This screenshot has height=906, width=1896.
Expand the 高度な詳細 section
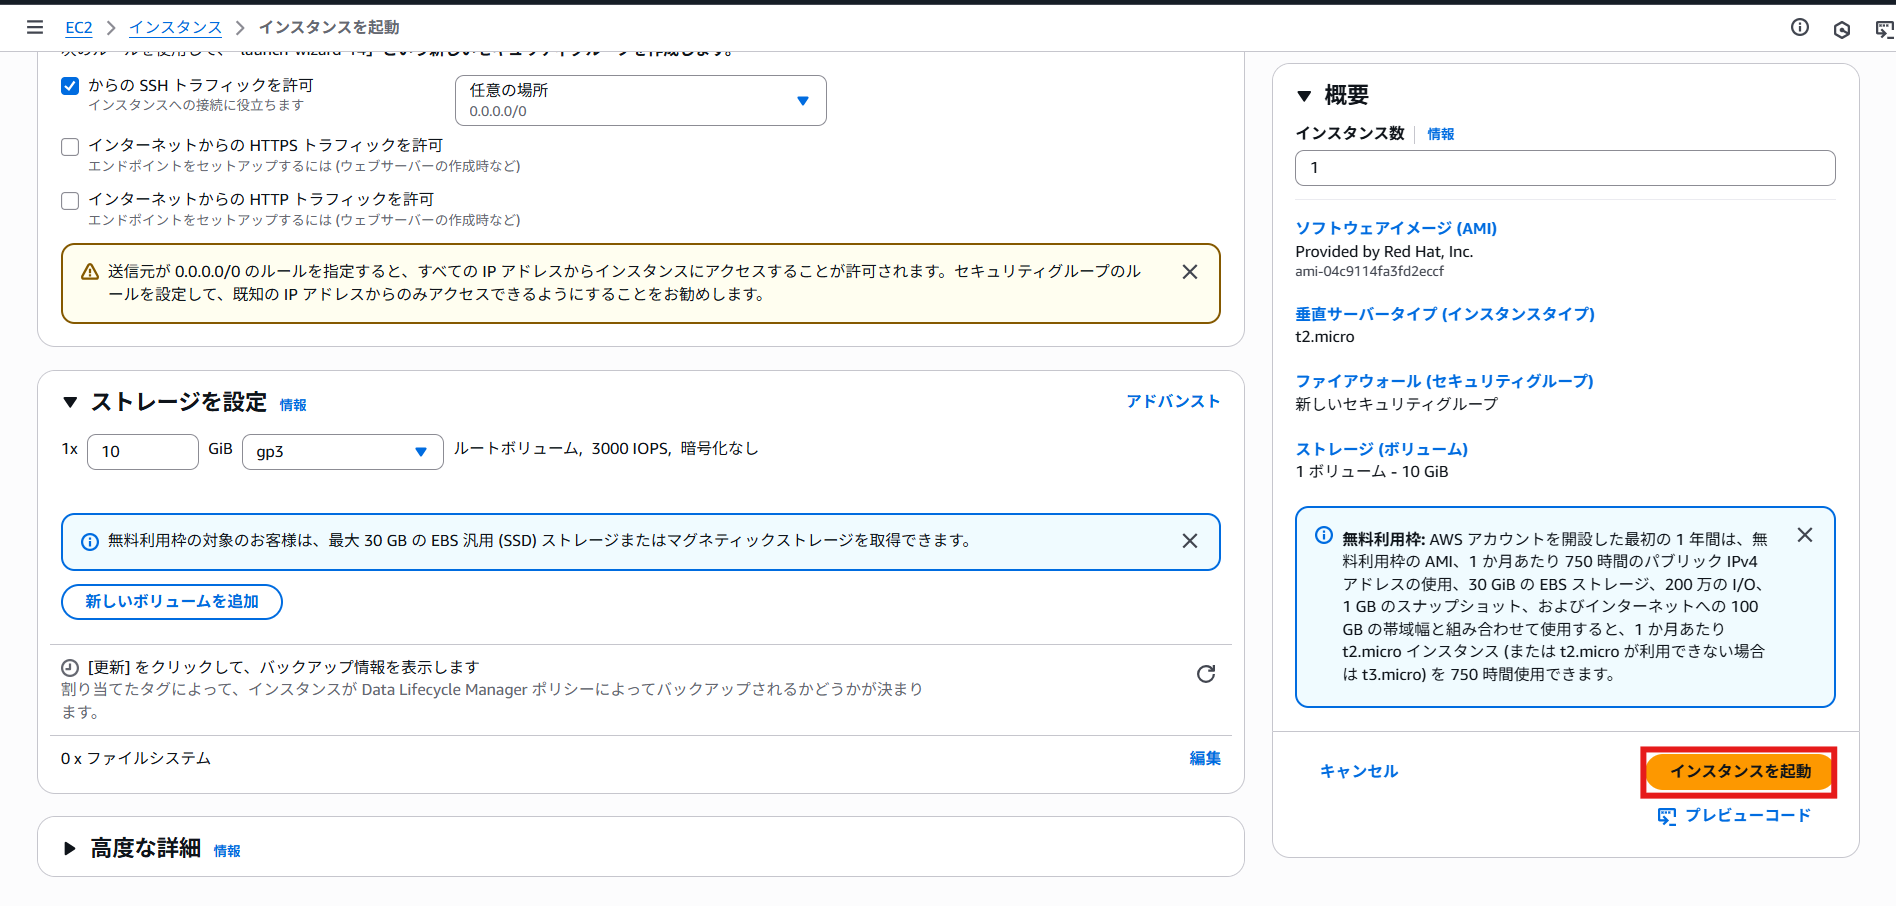pos(70,849)
